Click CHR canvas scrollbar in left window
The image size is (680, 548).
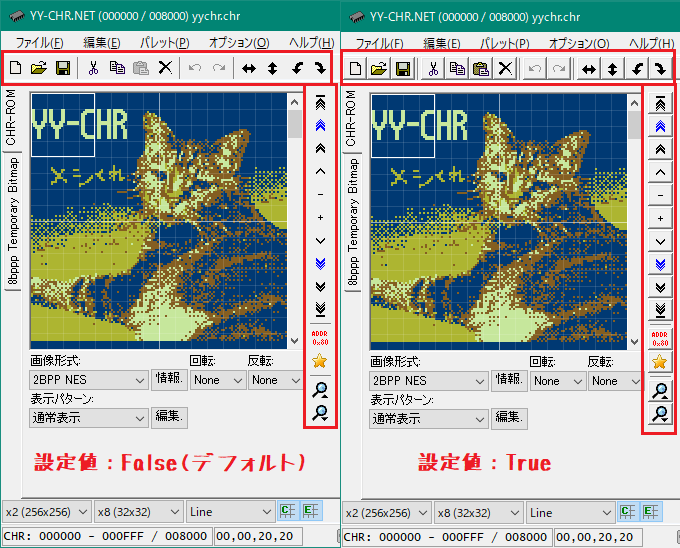tap(294, 221)
